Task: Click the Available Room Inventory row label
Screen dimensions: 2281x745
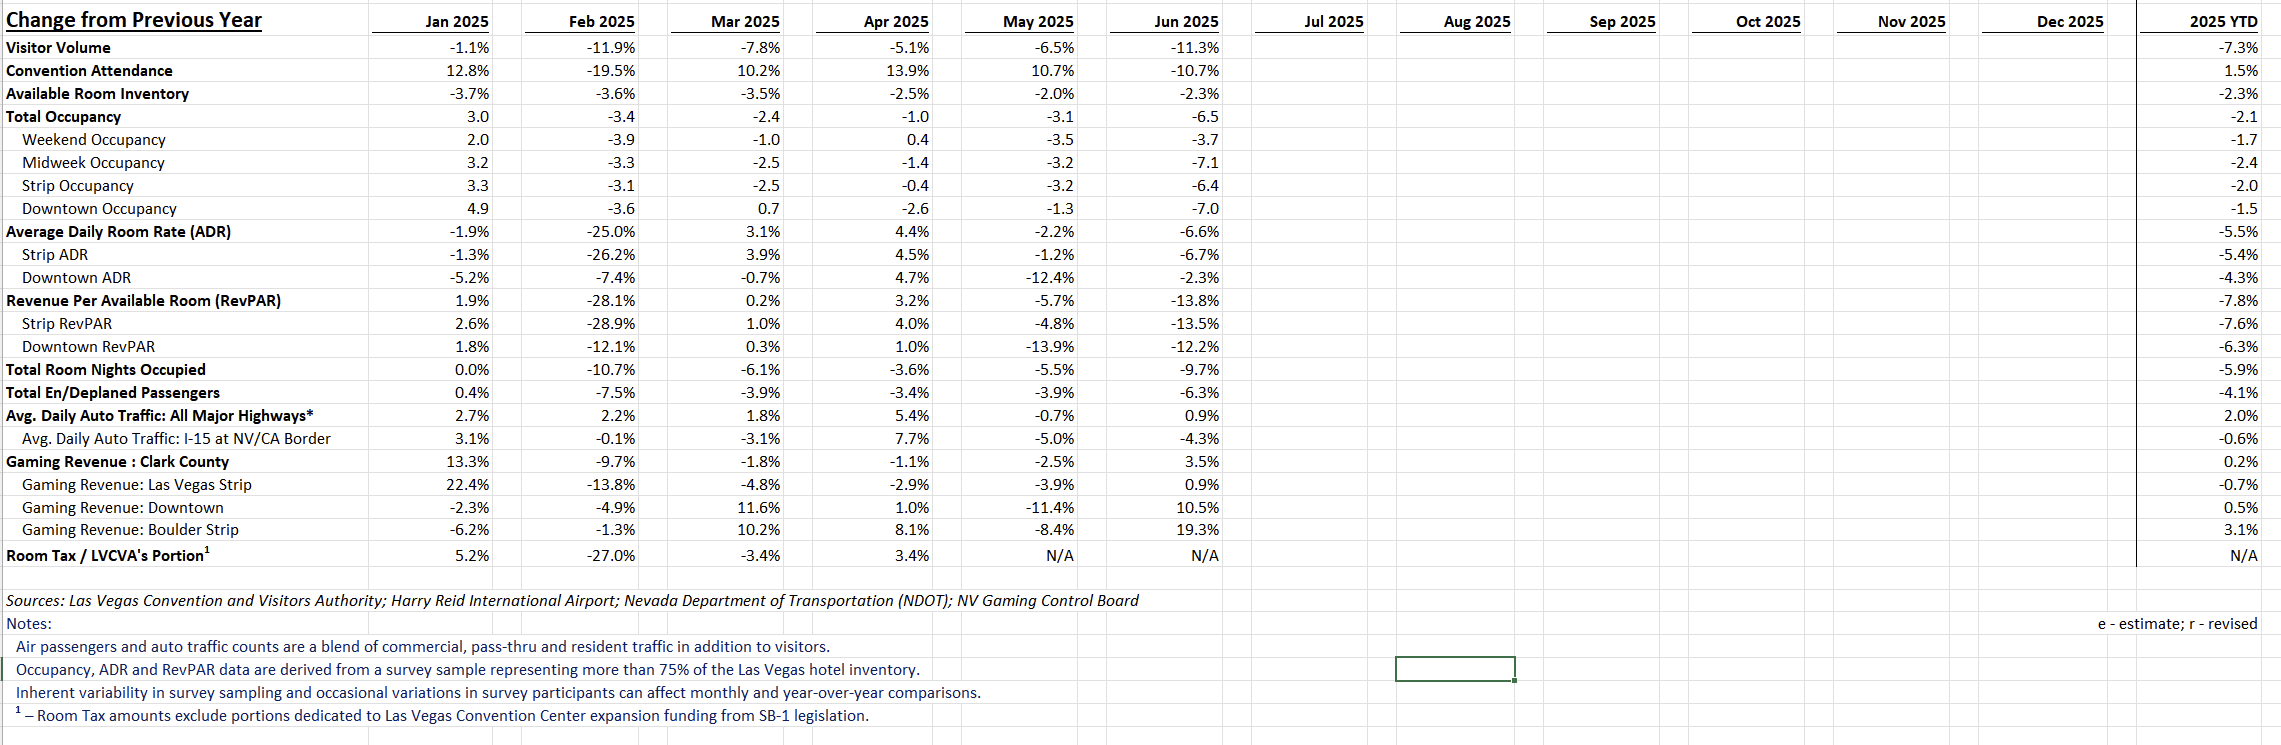Action: [97, 93]
